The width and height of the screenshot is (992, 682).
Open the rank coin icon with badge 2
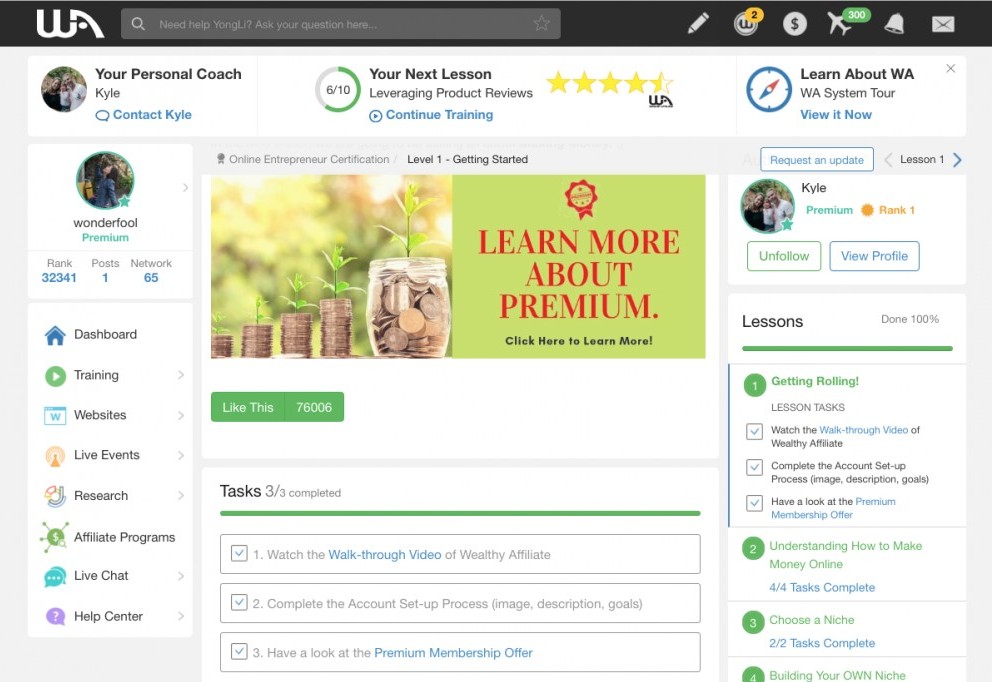747,24
